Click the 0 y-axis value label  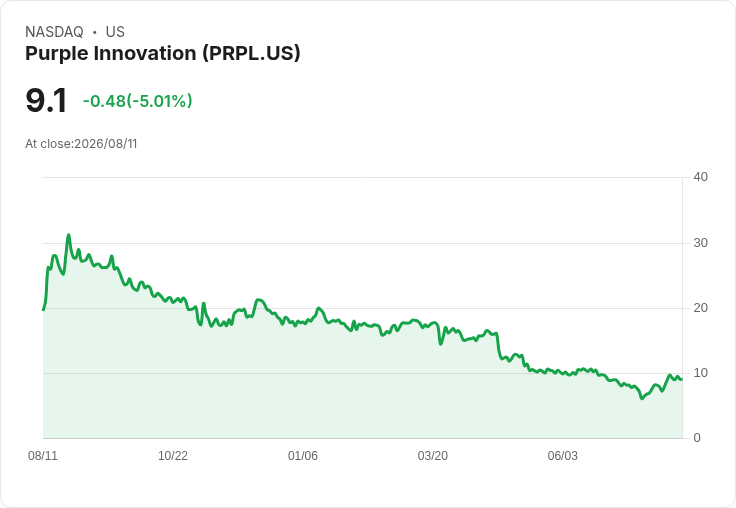pos(697,438)
